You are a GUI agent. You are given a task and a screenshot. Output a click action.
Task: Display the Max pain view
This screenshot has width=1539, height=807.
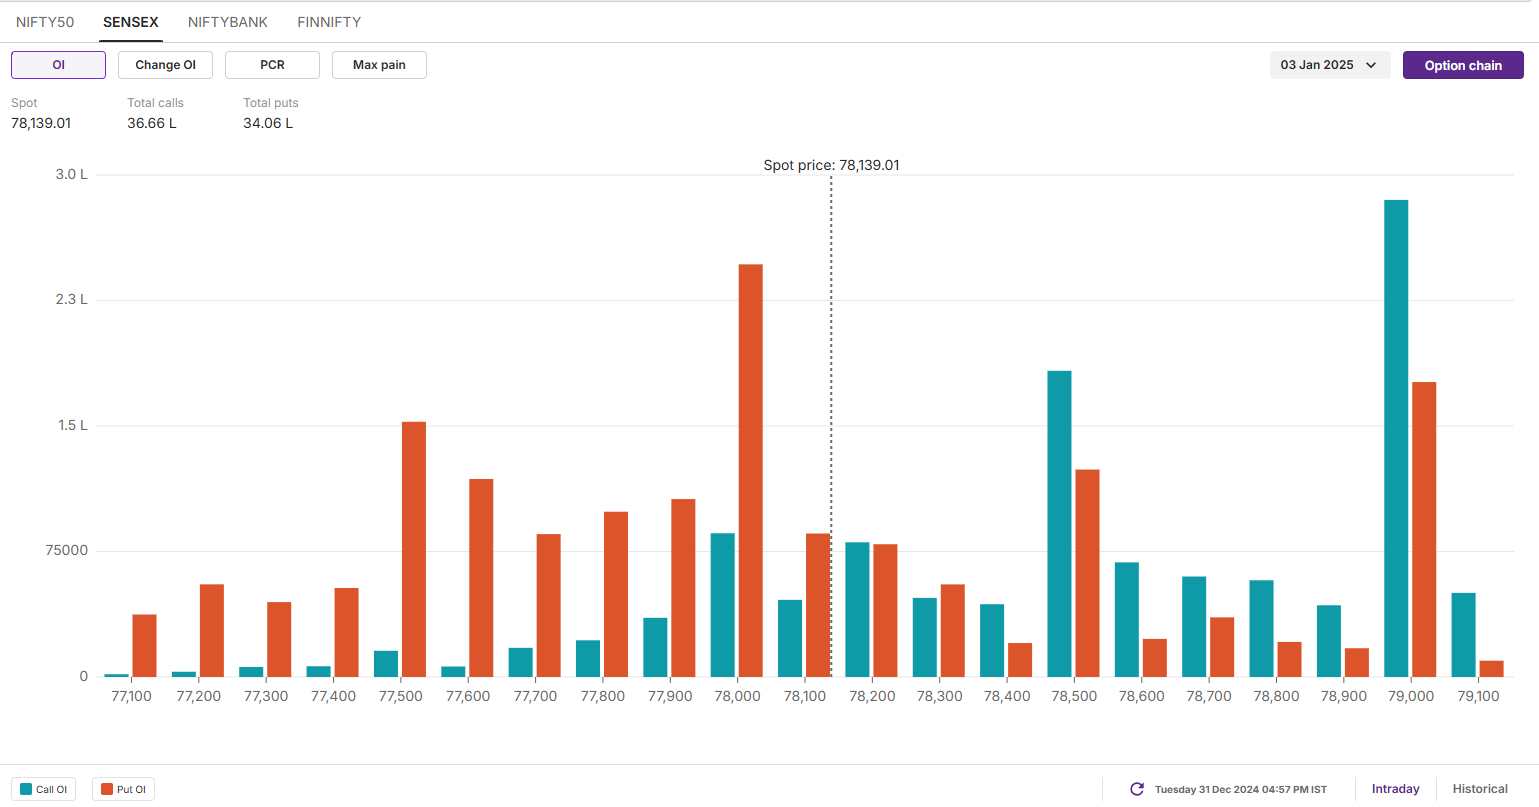click(x=379, y=65)
